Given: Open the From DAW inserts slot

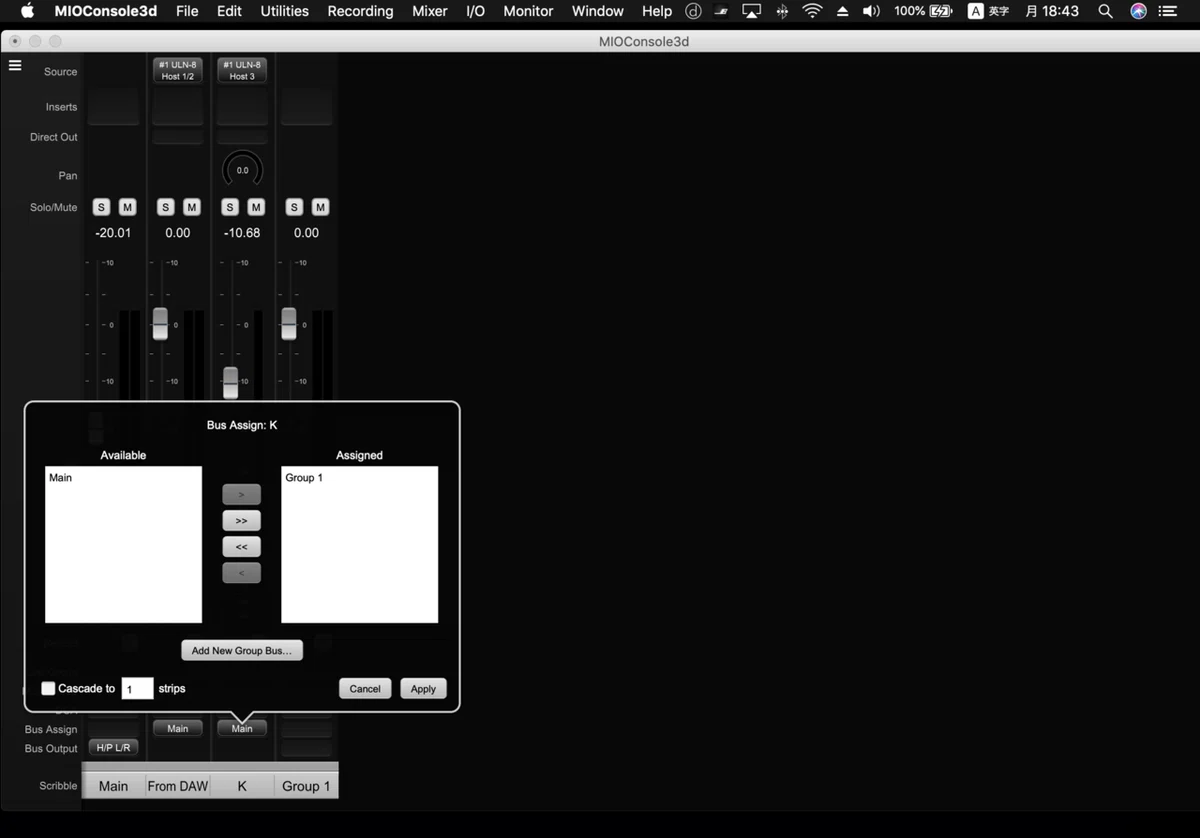Looking at the screenshot, I should [x=178, y=107].
